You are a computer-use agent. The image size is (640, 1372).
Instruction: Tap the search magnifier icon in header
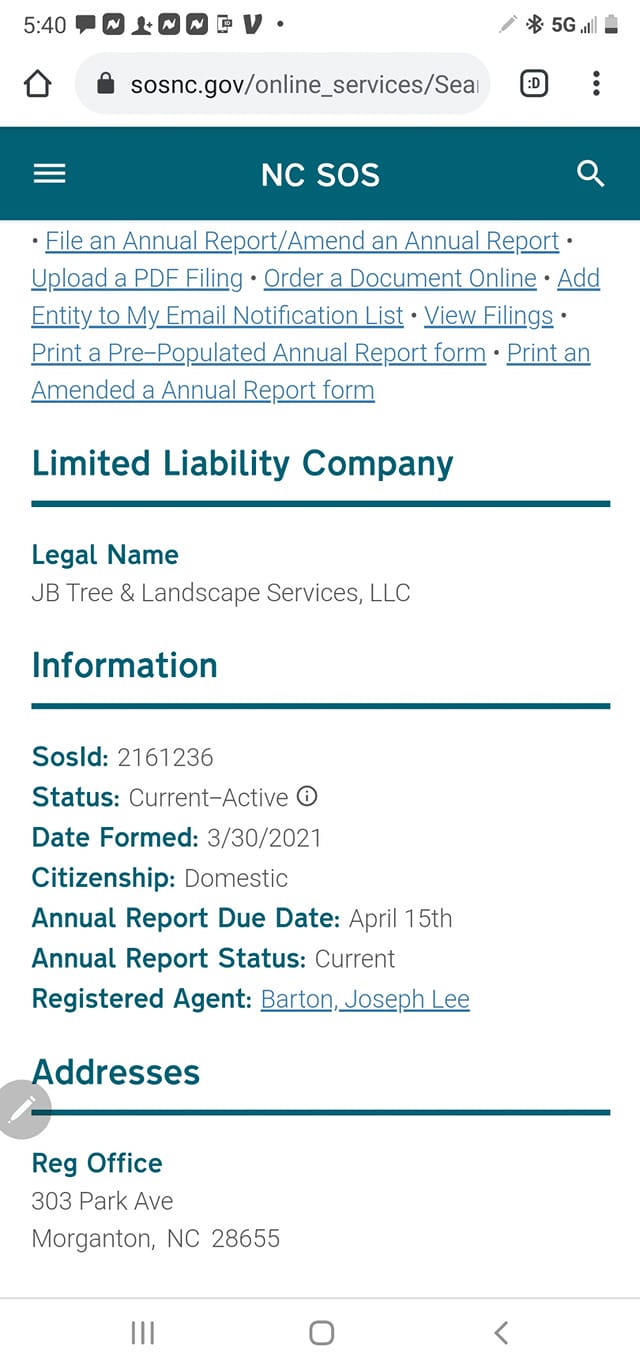[x=591, y=174]
